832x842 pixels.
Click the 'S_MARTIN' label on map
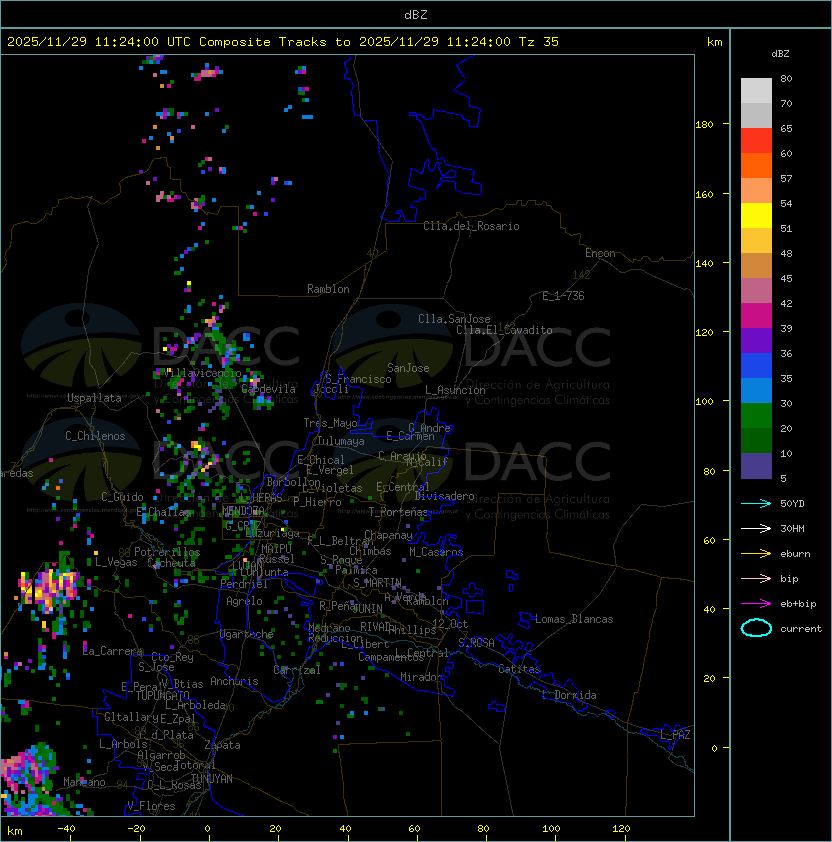click(x=377, y=583)
